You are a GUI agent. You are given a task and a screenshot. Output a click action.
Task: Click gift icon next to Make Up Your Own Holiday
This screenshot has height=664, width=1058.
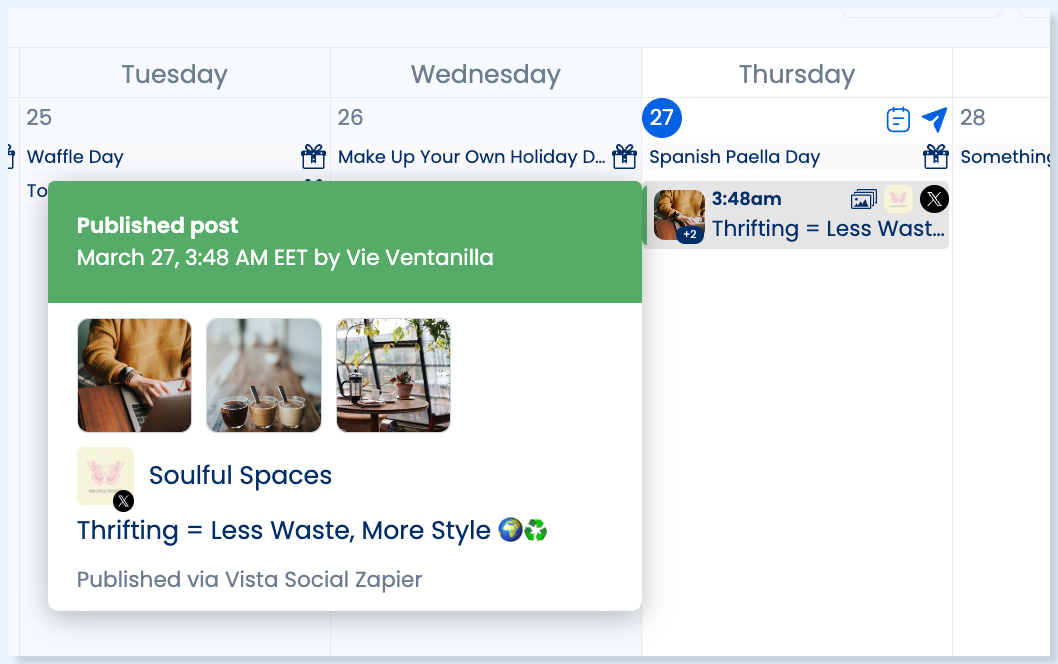tap(624, 157)
